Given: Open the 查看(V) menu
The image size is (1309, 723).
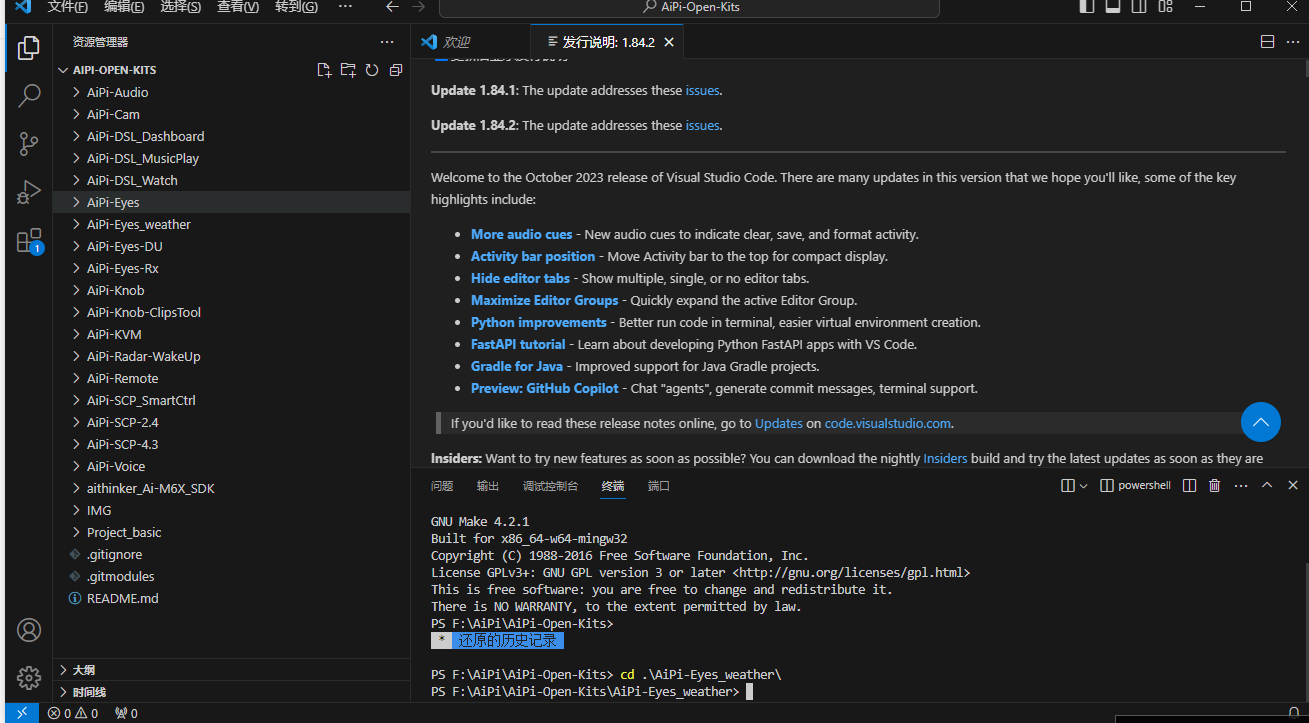Looking at the screenshot, I should coord(238,7).
